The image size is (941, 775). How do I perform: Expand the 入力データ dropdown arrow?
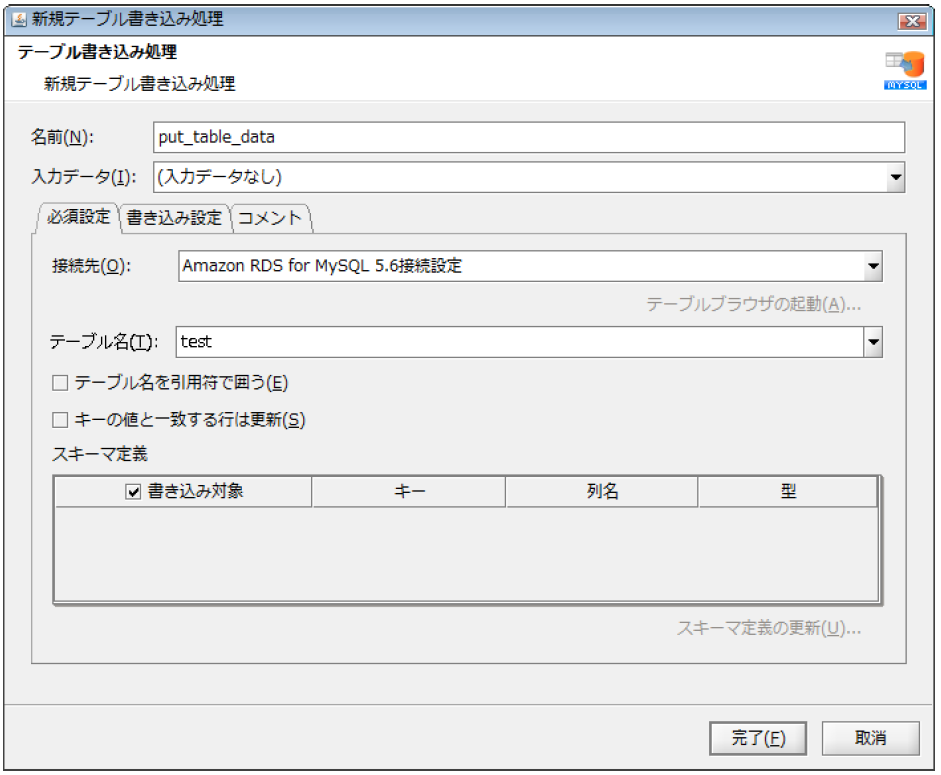(894, 178)
